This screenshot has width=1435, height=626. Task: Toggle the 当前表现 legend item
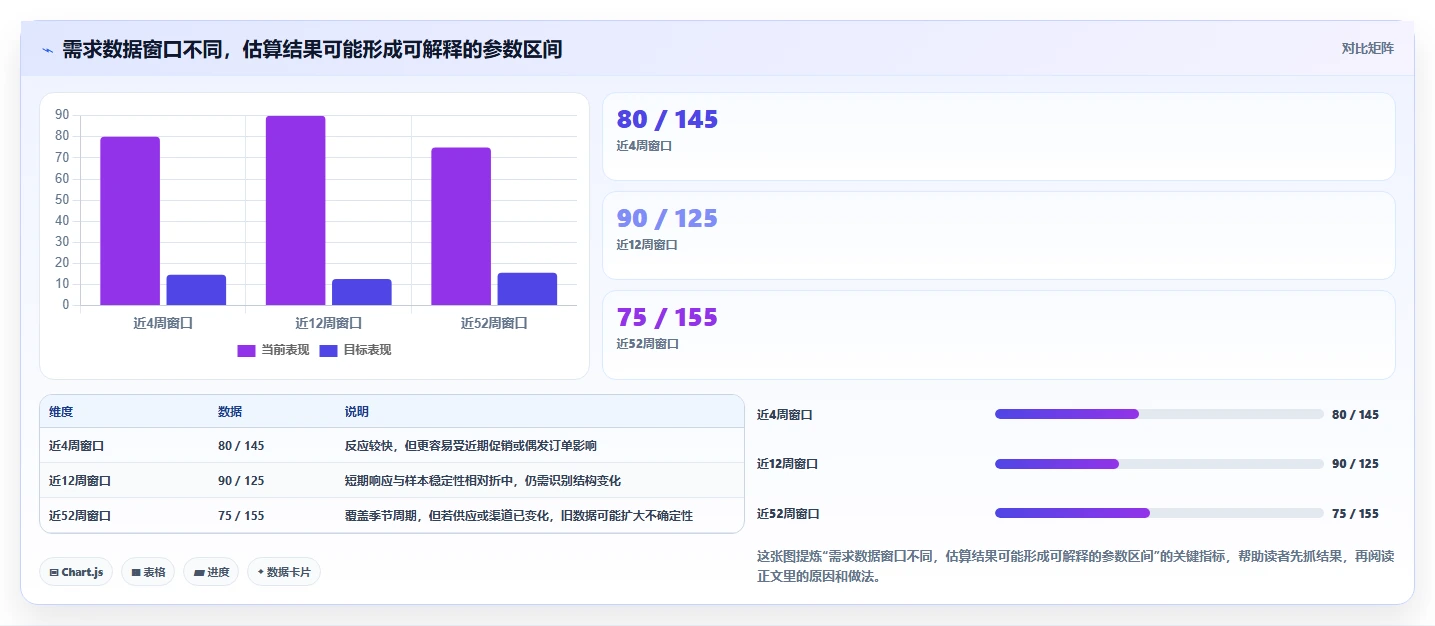pyautogui.click(x=273, y=350)
